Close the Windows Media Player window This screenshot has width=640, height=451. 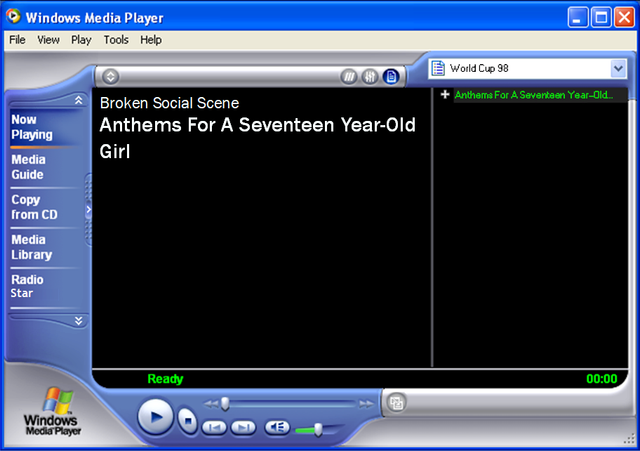pyautogui.click(x=624, y=18)
